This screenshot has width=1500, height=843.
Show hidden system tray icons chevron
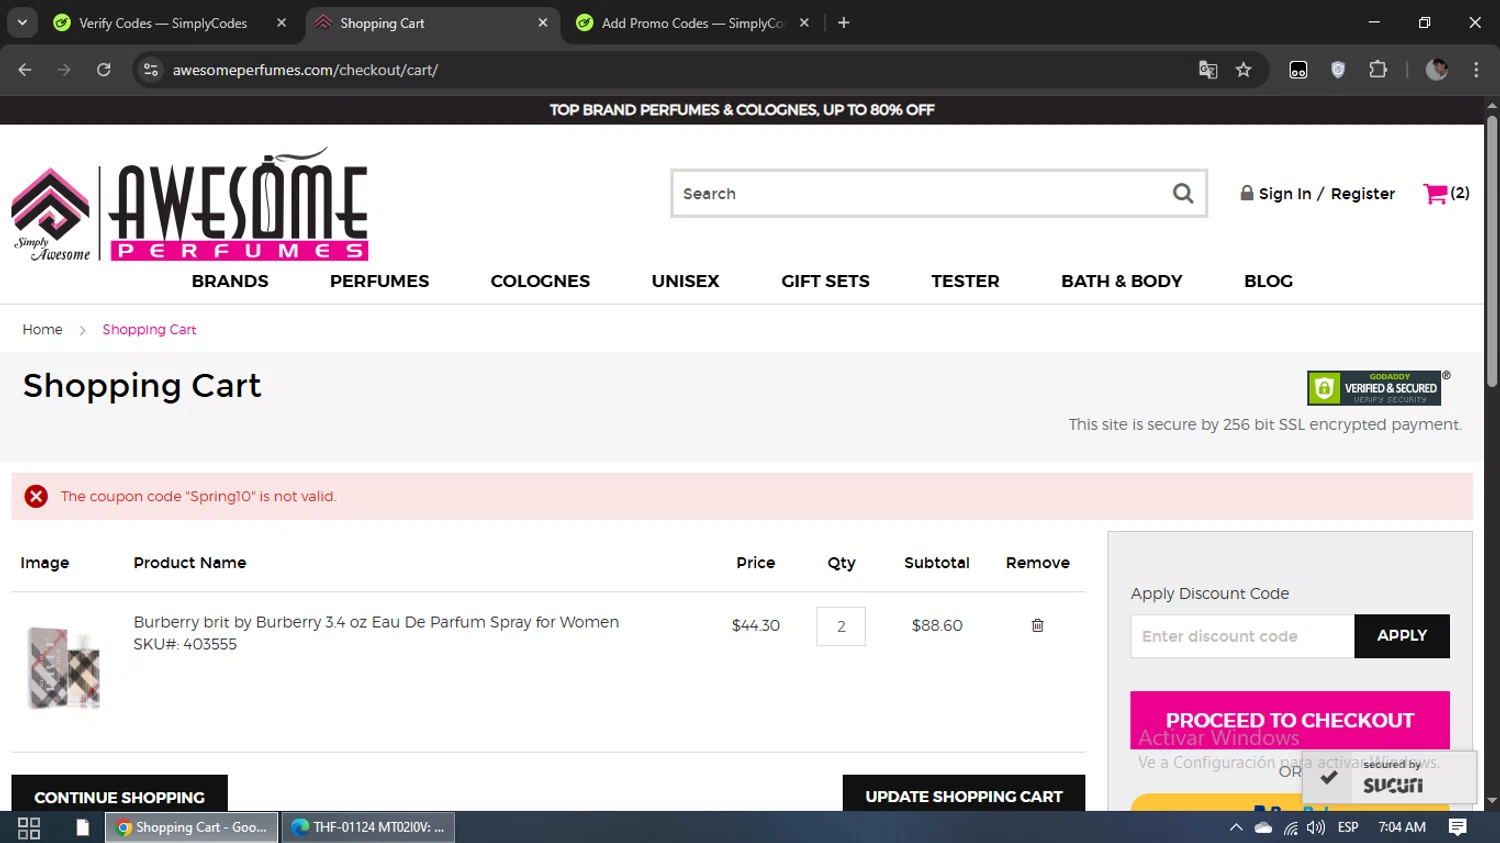click(x=1236, y=827)
